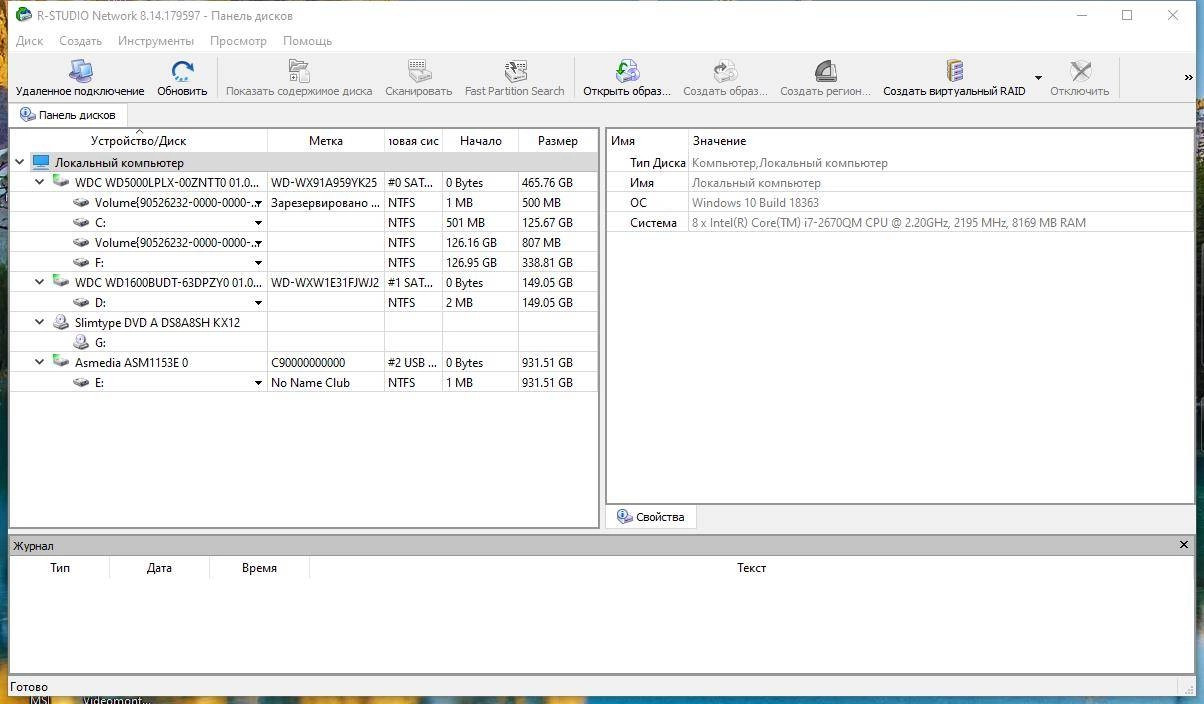Collapse the Локальный компьютер tree node
This screenshot has width=1204, height=704.
pyautogui.click(x=19, y=162)
